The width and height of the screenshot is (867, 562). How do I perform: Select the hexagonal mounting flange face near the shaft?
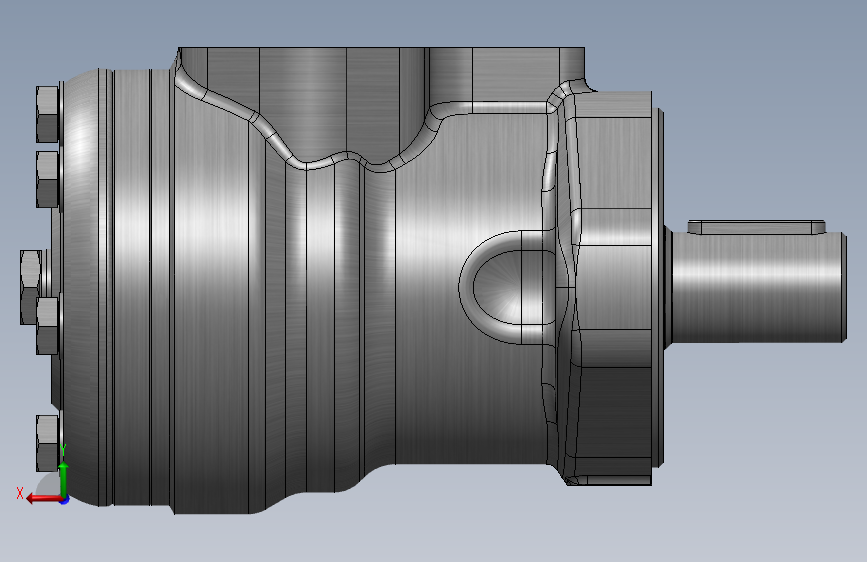(614, 288)
